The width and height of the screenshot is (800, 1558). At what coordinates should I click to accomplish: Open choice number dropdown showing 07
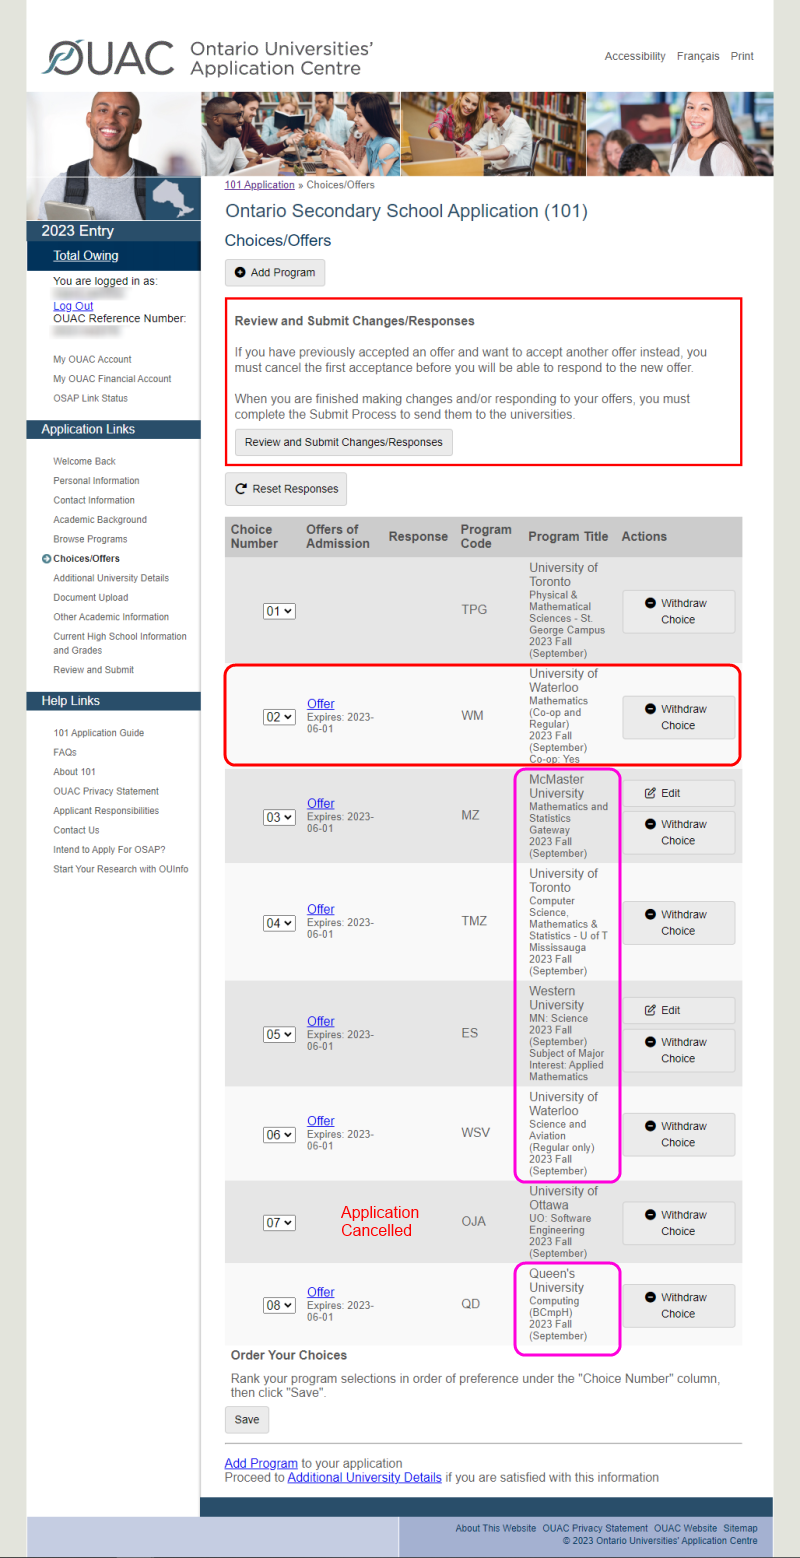click(x=279, y=1223)
